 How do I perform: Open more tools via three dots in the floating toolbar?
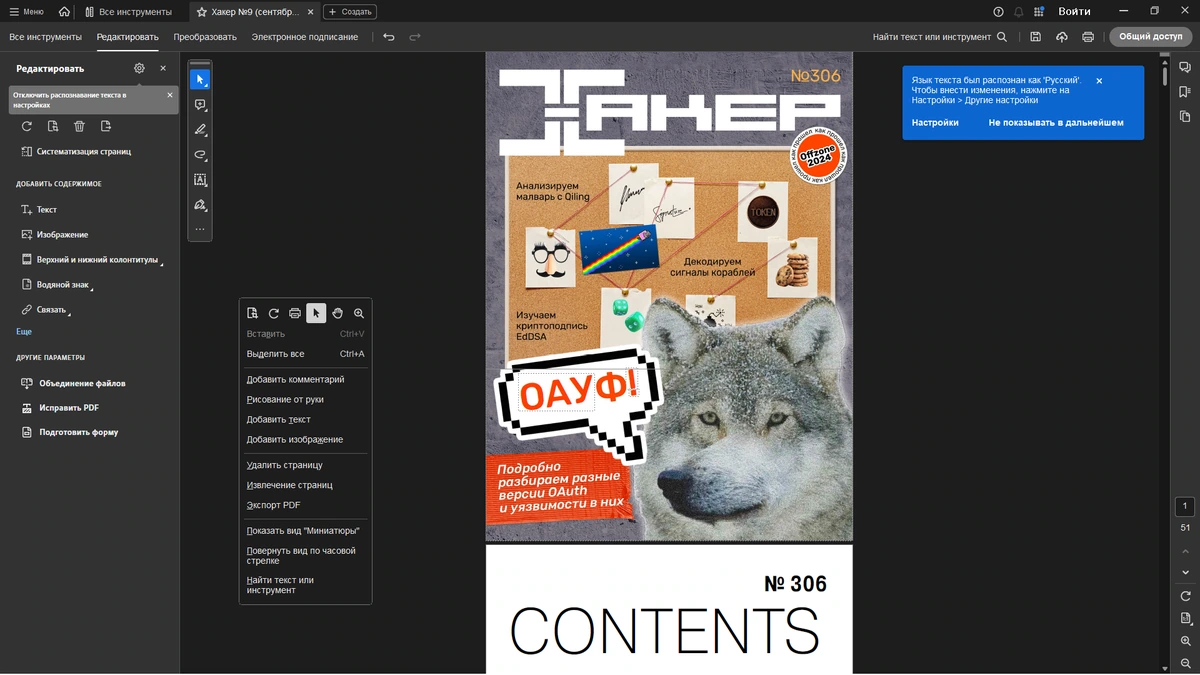(x=200, y=229)
